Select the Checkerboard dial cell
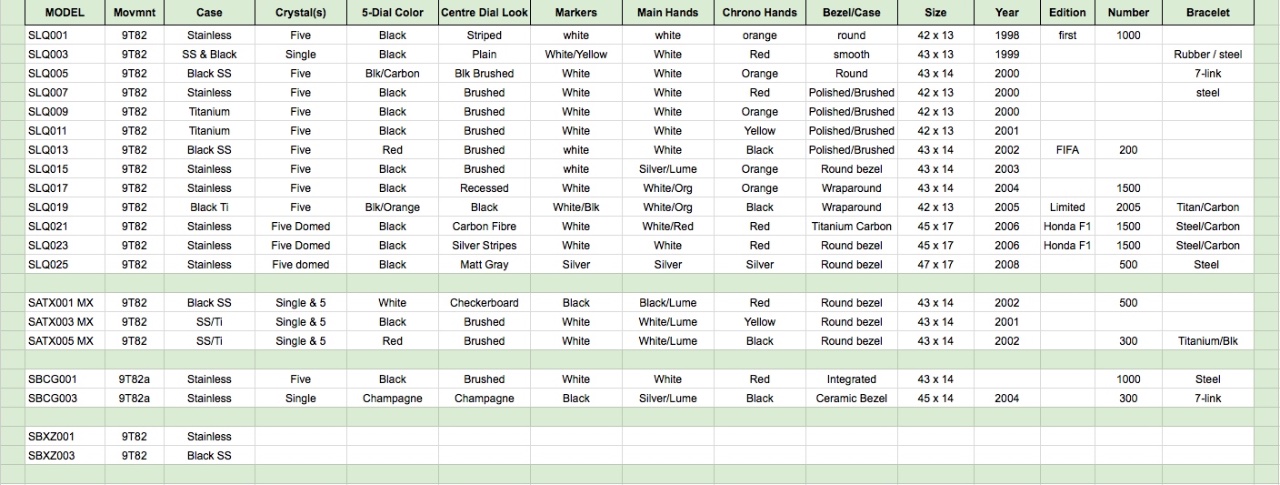The image size is (1280, 485). point(484,303)
